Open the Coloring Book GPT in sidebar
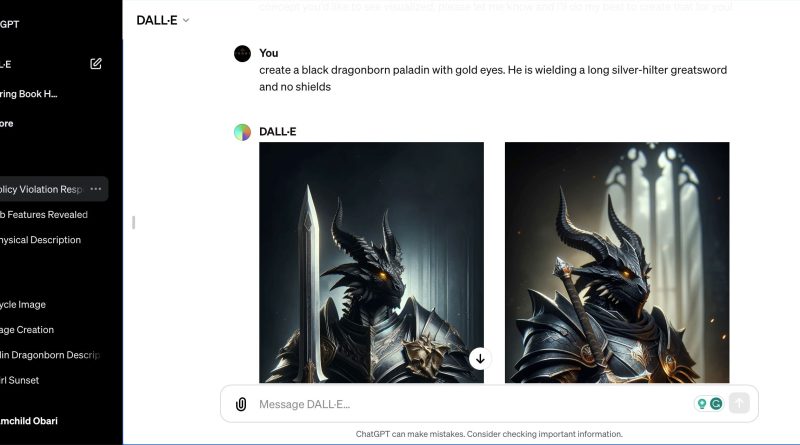This screenshot has height=445, width=800. click(x=29, y=94)
